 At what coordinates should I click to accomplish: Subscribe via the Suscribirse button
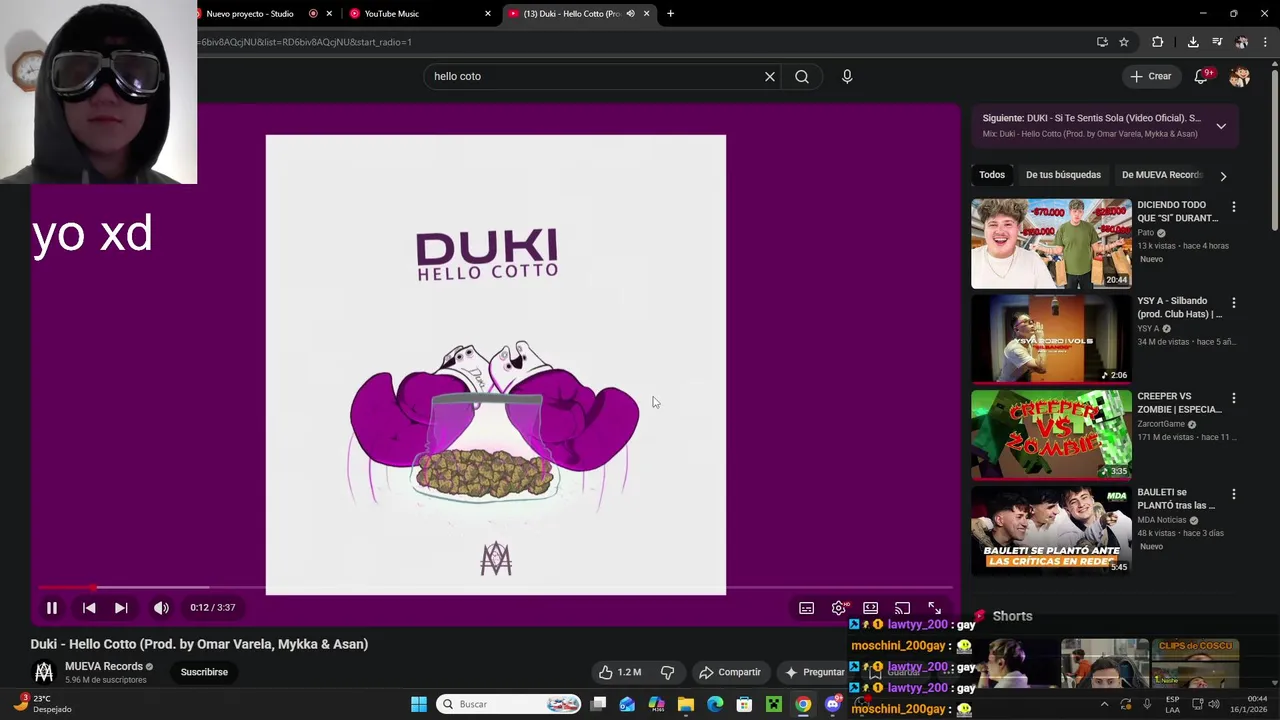coord(204,672)
